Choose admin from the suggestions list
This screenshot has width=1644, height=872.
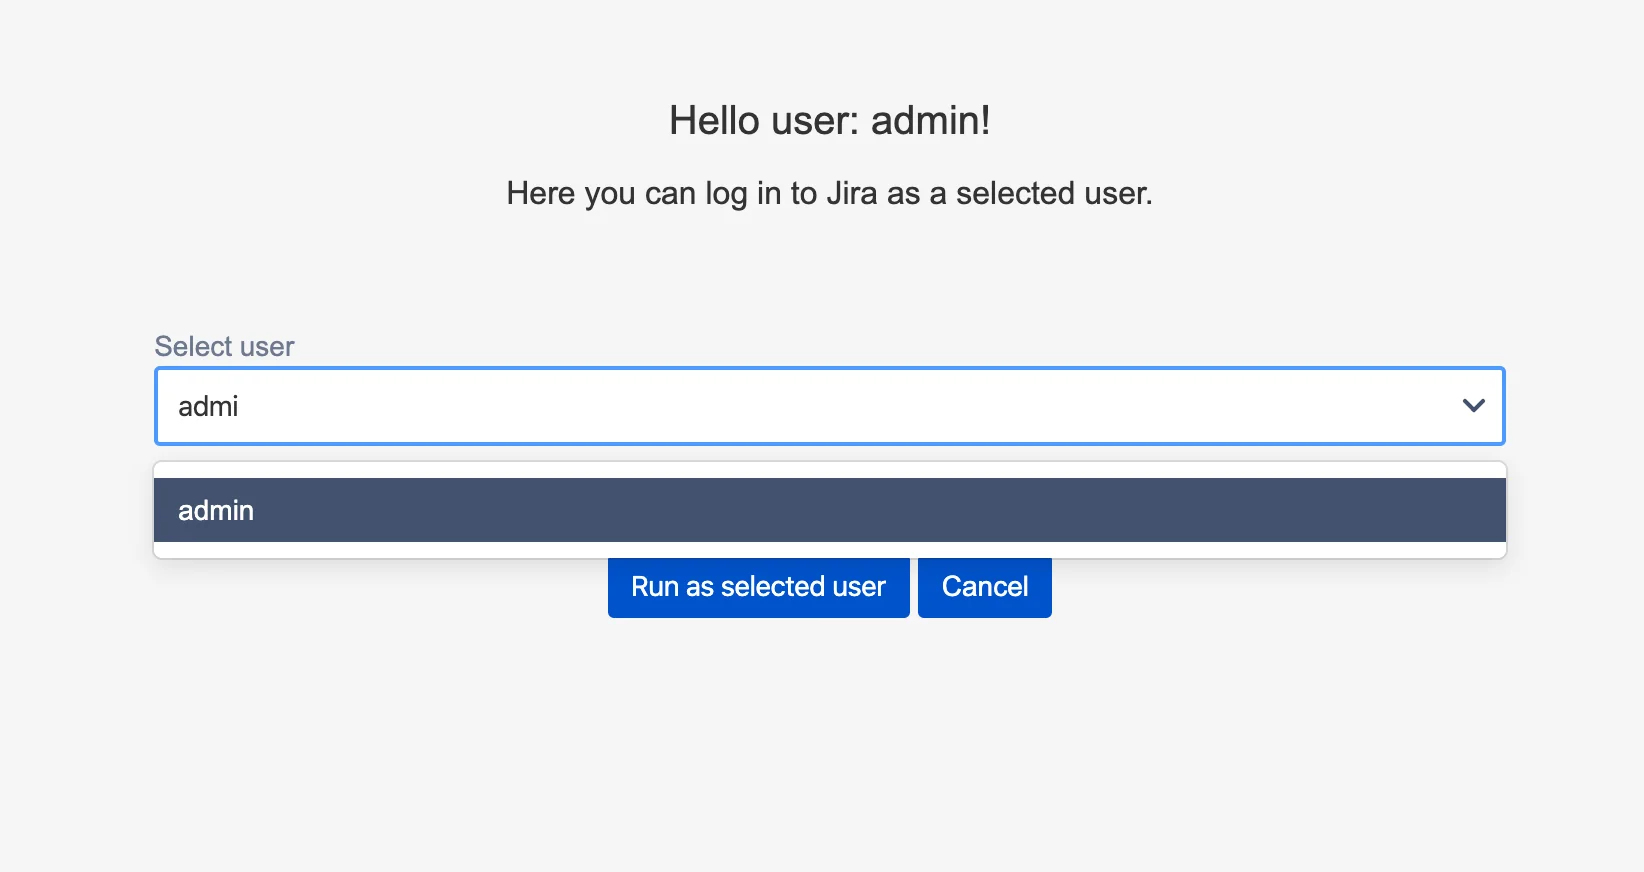pos(830,510)
